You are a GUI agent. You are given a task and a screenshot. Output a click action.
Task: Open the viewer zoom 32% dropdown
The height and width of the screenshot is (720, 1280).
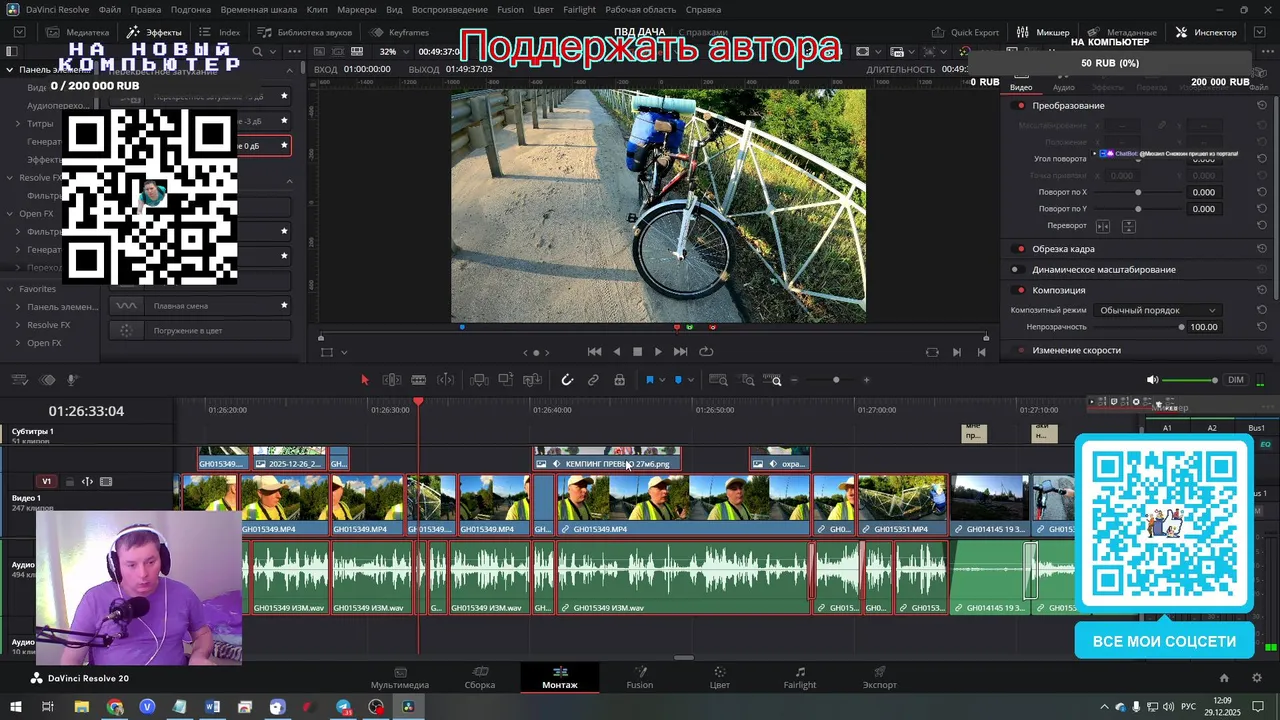pyautogui.click(x=394, y=52)
